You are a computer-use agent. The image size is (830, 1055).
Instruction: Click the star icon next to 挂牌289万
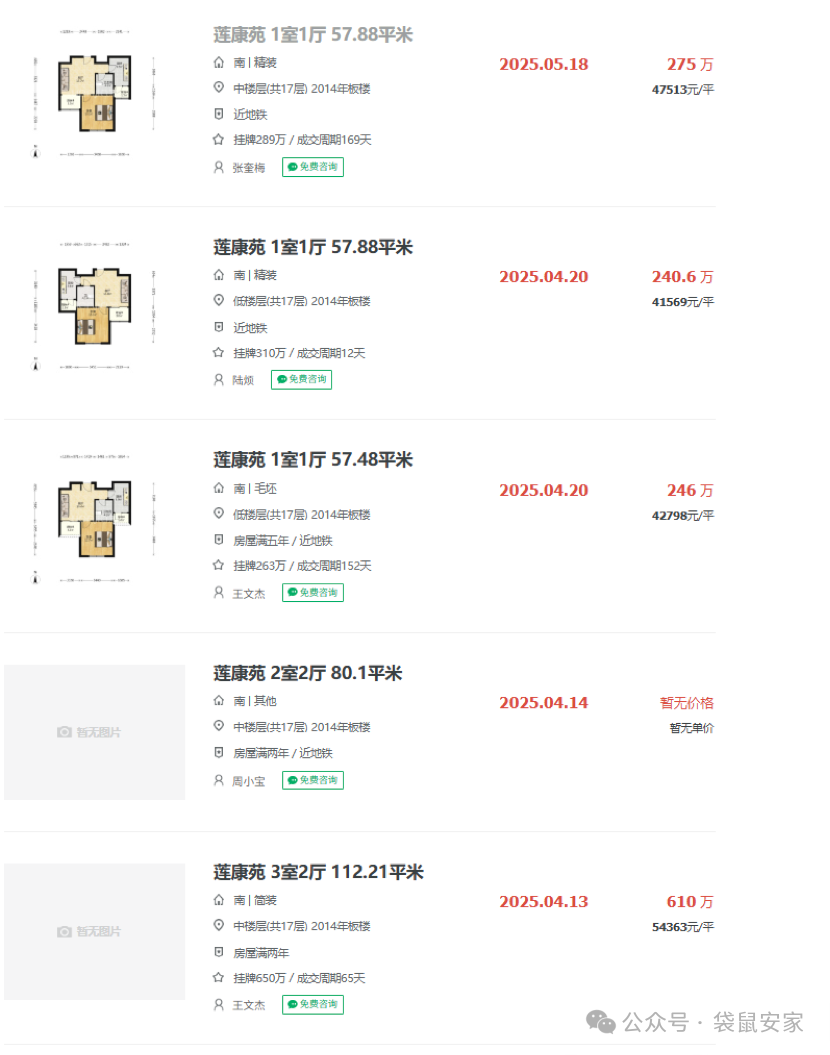(x=219, y=140)
